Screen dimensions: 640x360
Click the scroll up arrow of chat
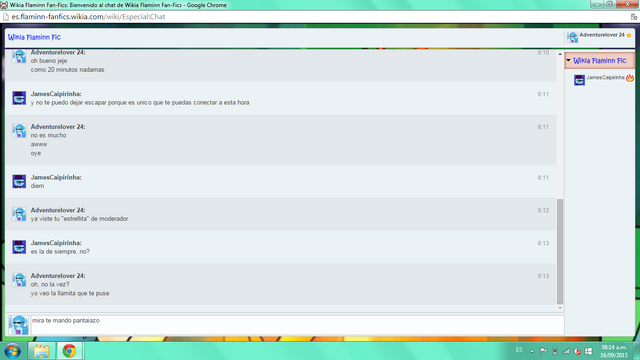pos(560,54)
